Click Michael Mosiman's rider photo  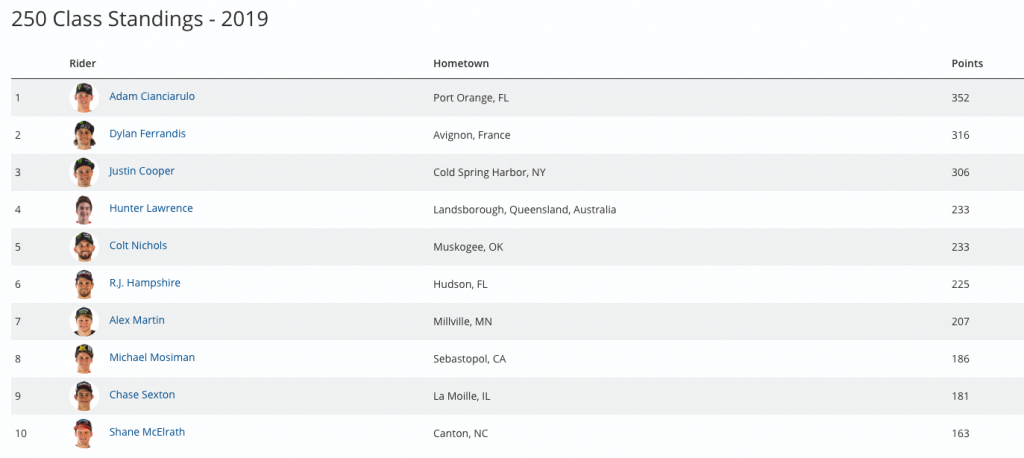point(85,358)
